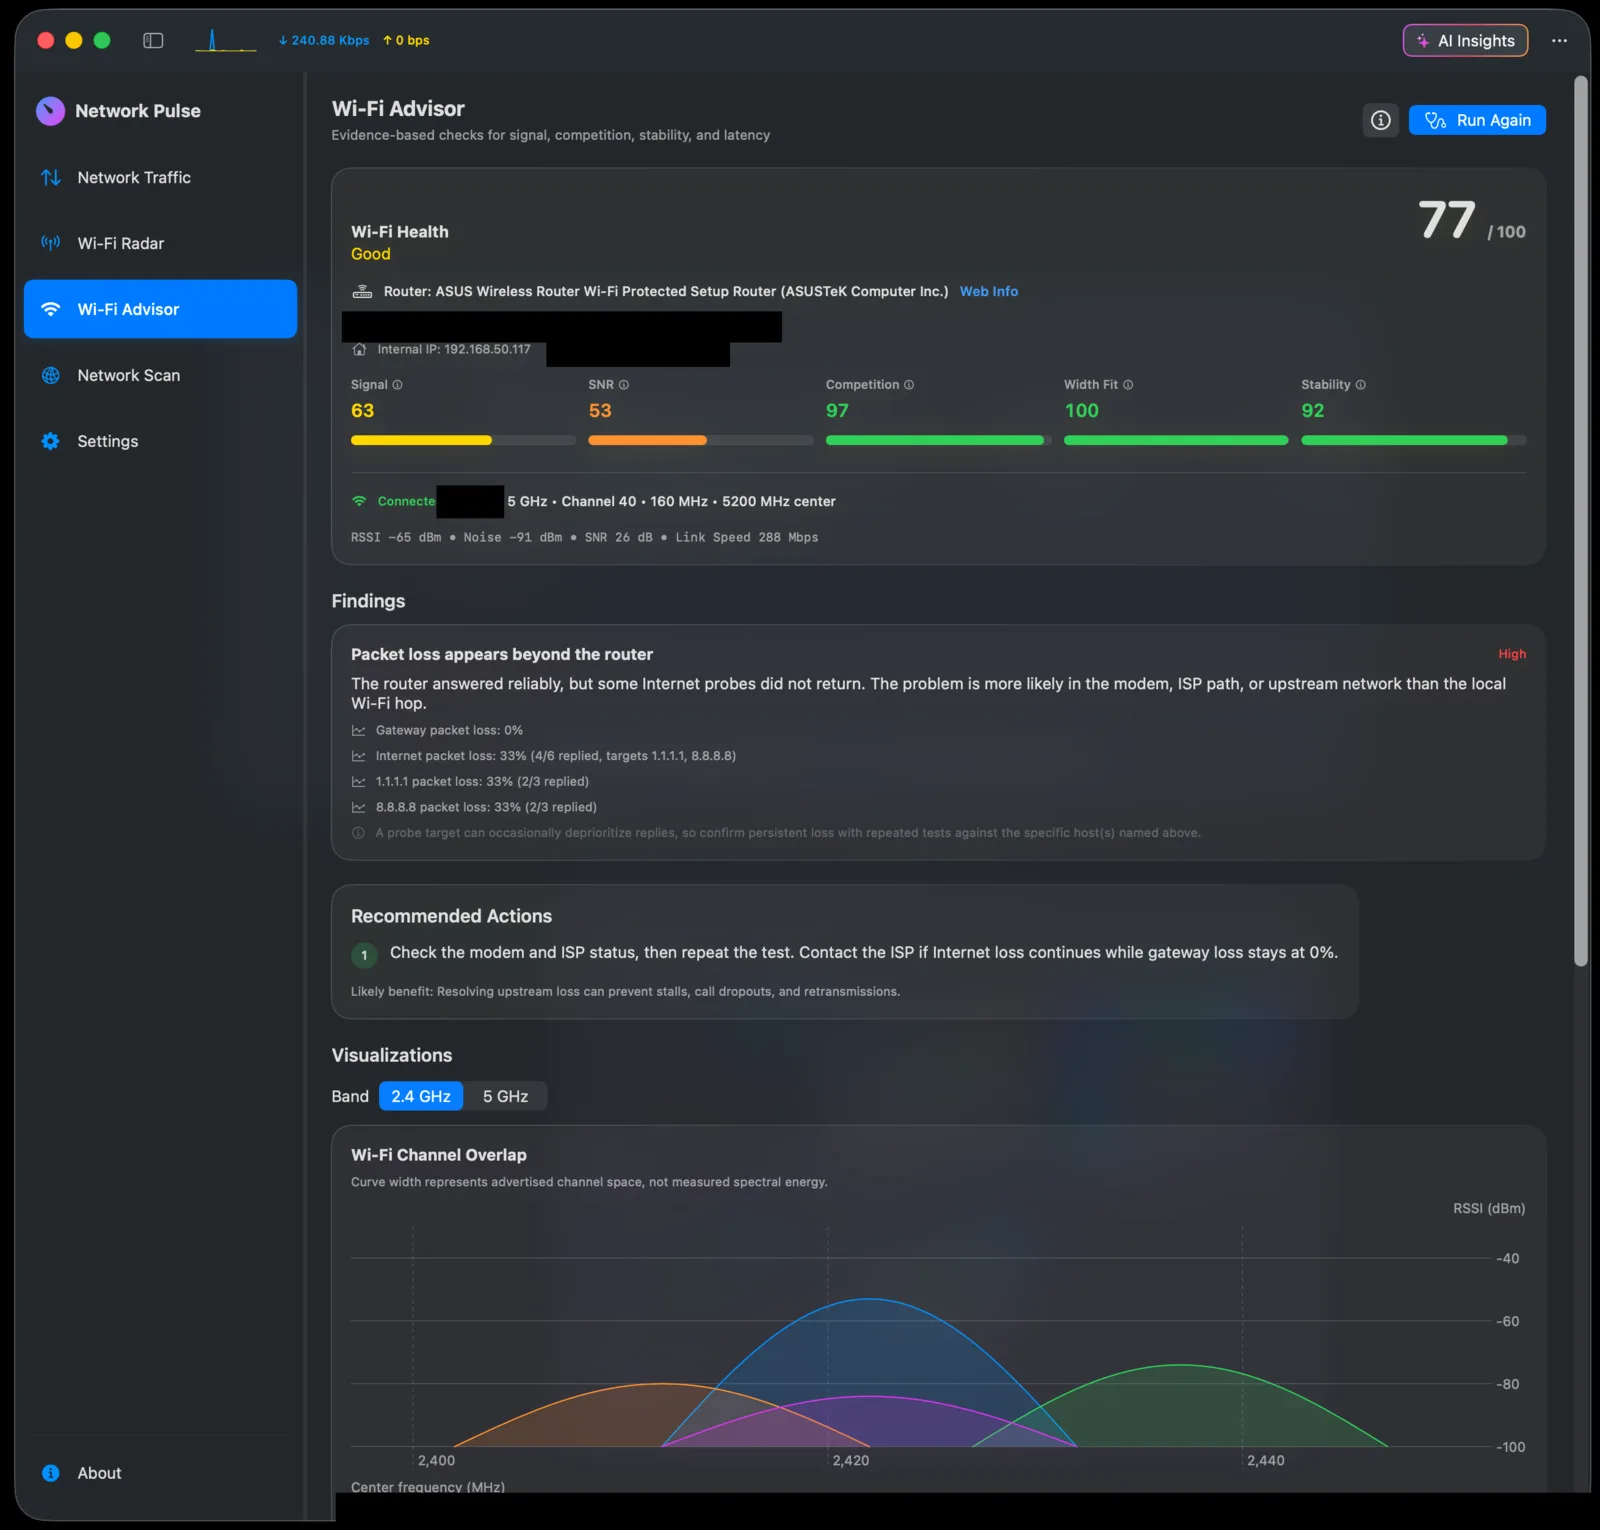Click the Settings gear icon
Viewport: 1600px width, 1530px height.
click(x=51, y=441)
